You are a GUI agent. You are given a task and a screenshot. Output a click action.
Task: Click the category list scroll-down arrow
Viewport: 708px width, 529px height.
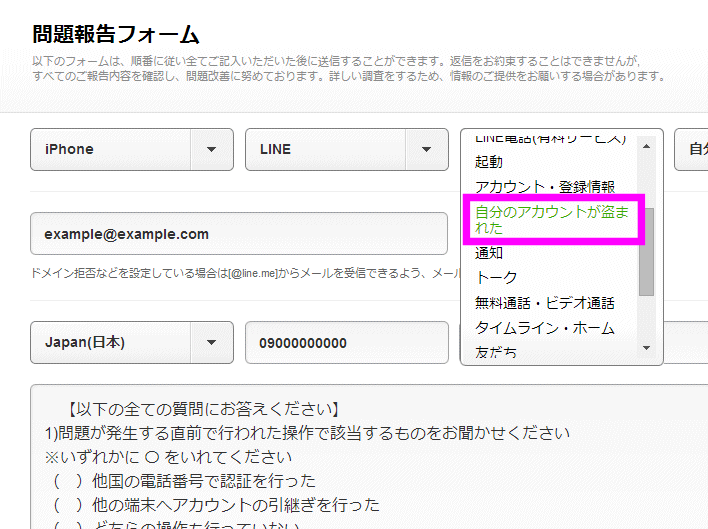coord(646,348)
